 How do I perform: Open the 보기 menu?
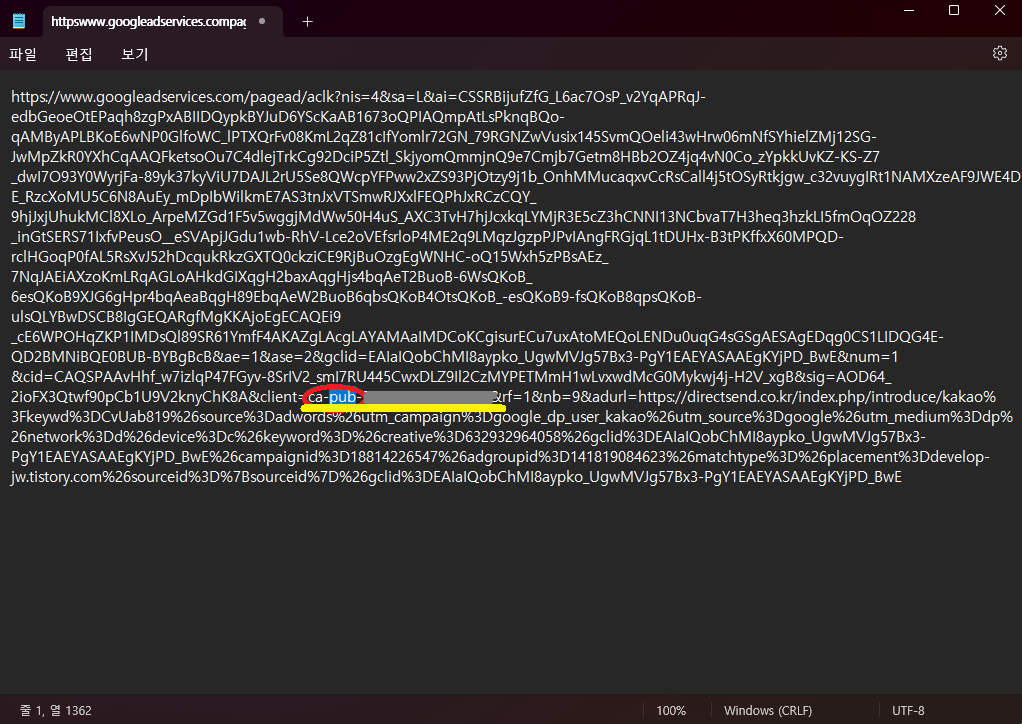(135, 54)
